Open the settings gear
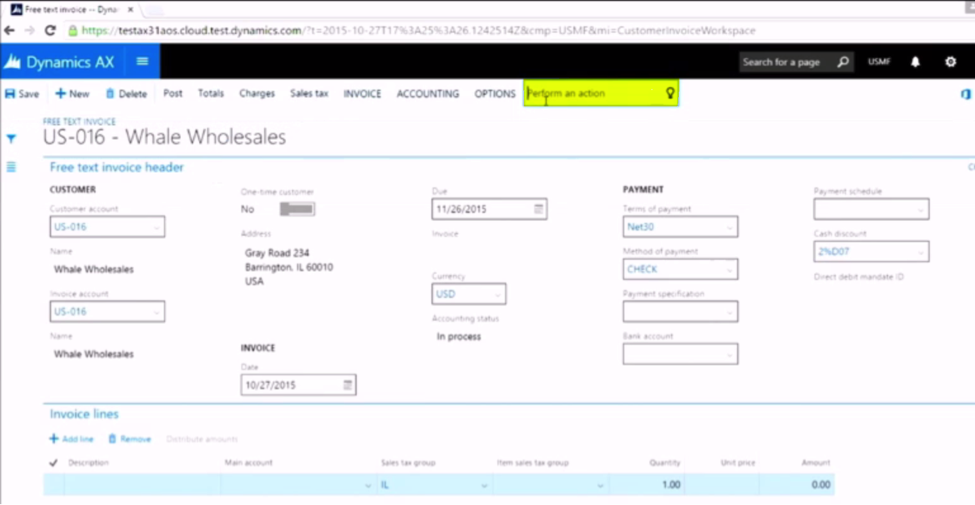 click(x=950, y=62)
